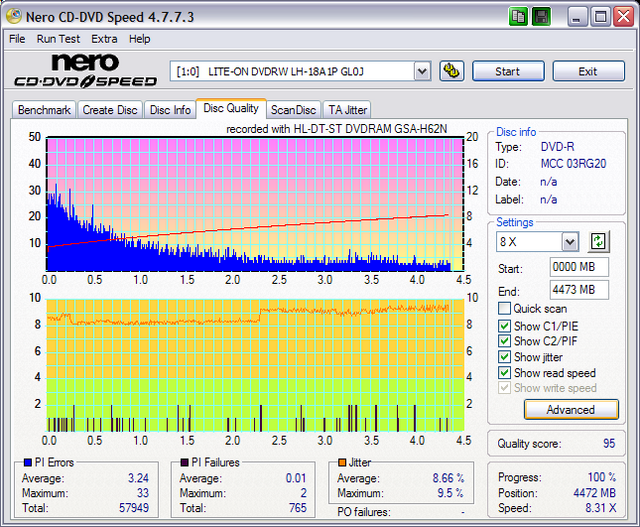Click the Quality score value 95

pyautogui.click(x=609, y=443)
